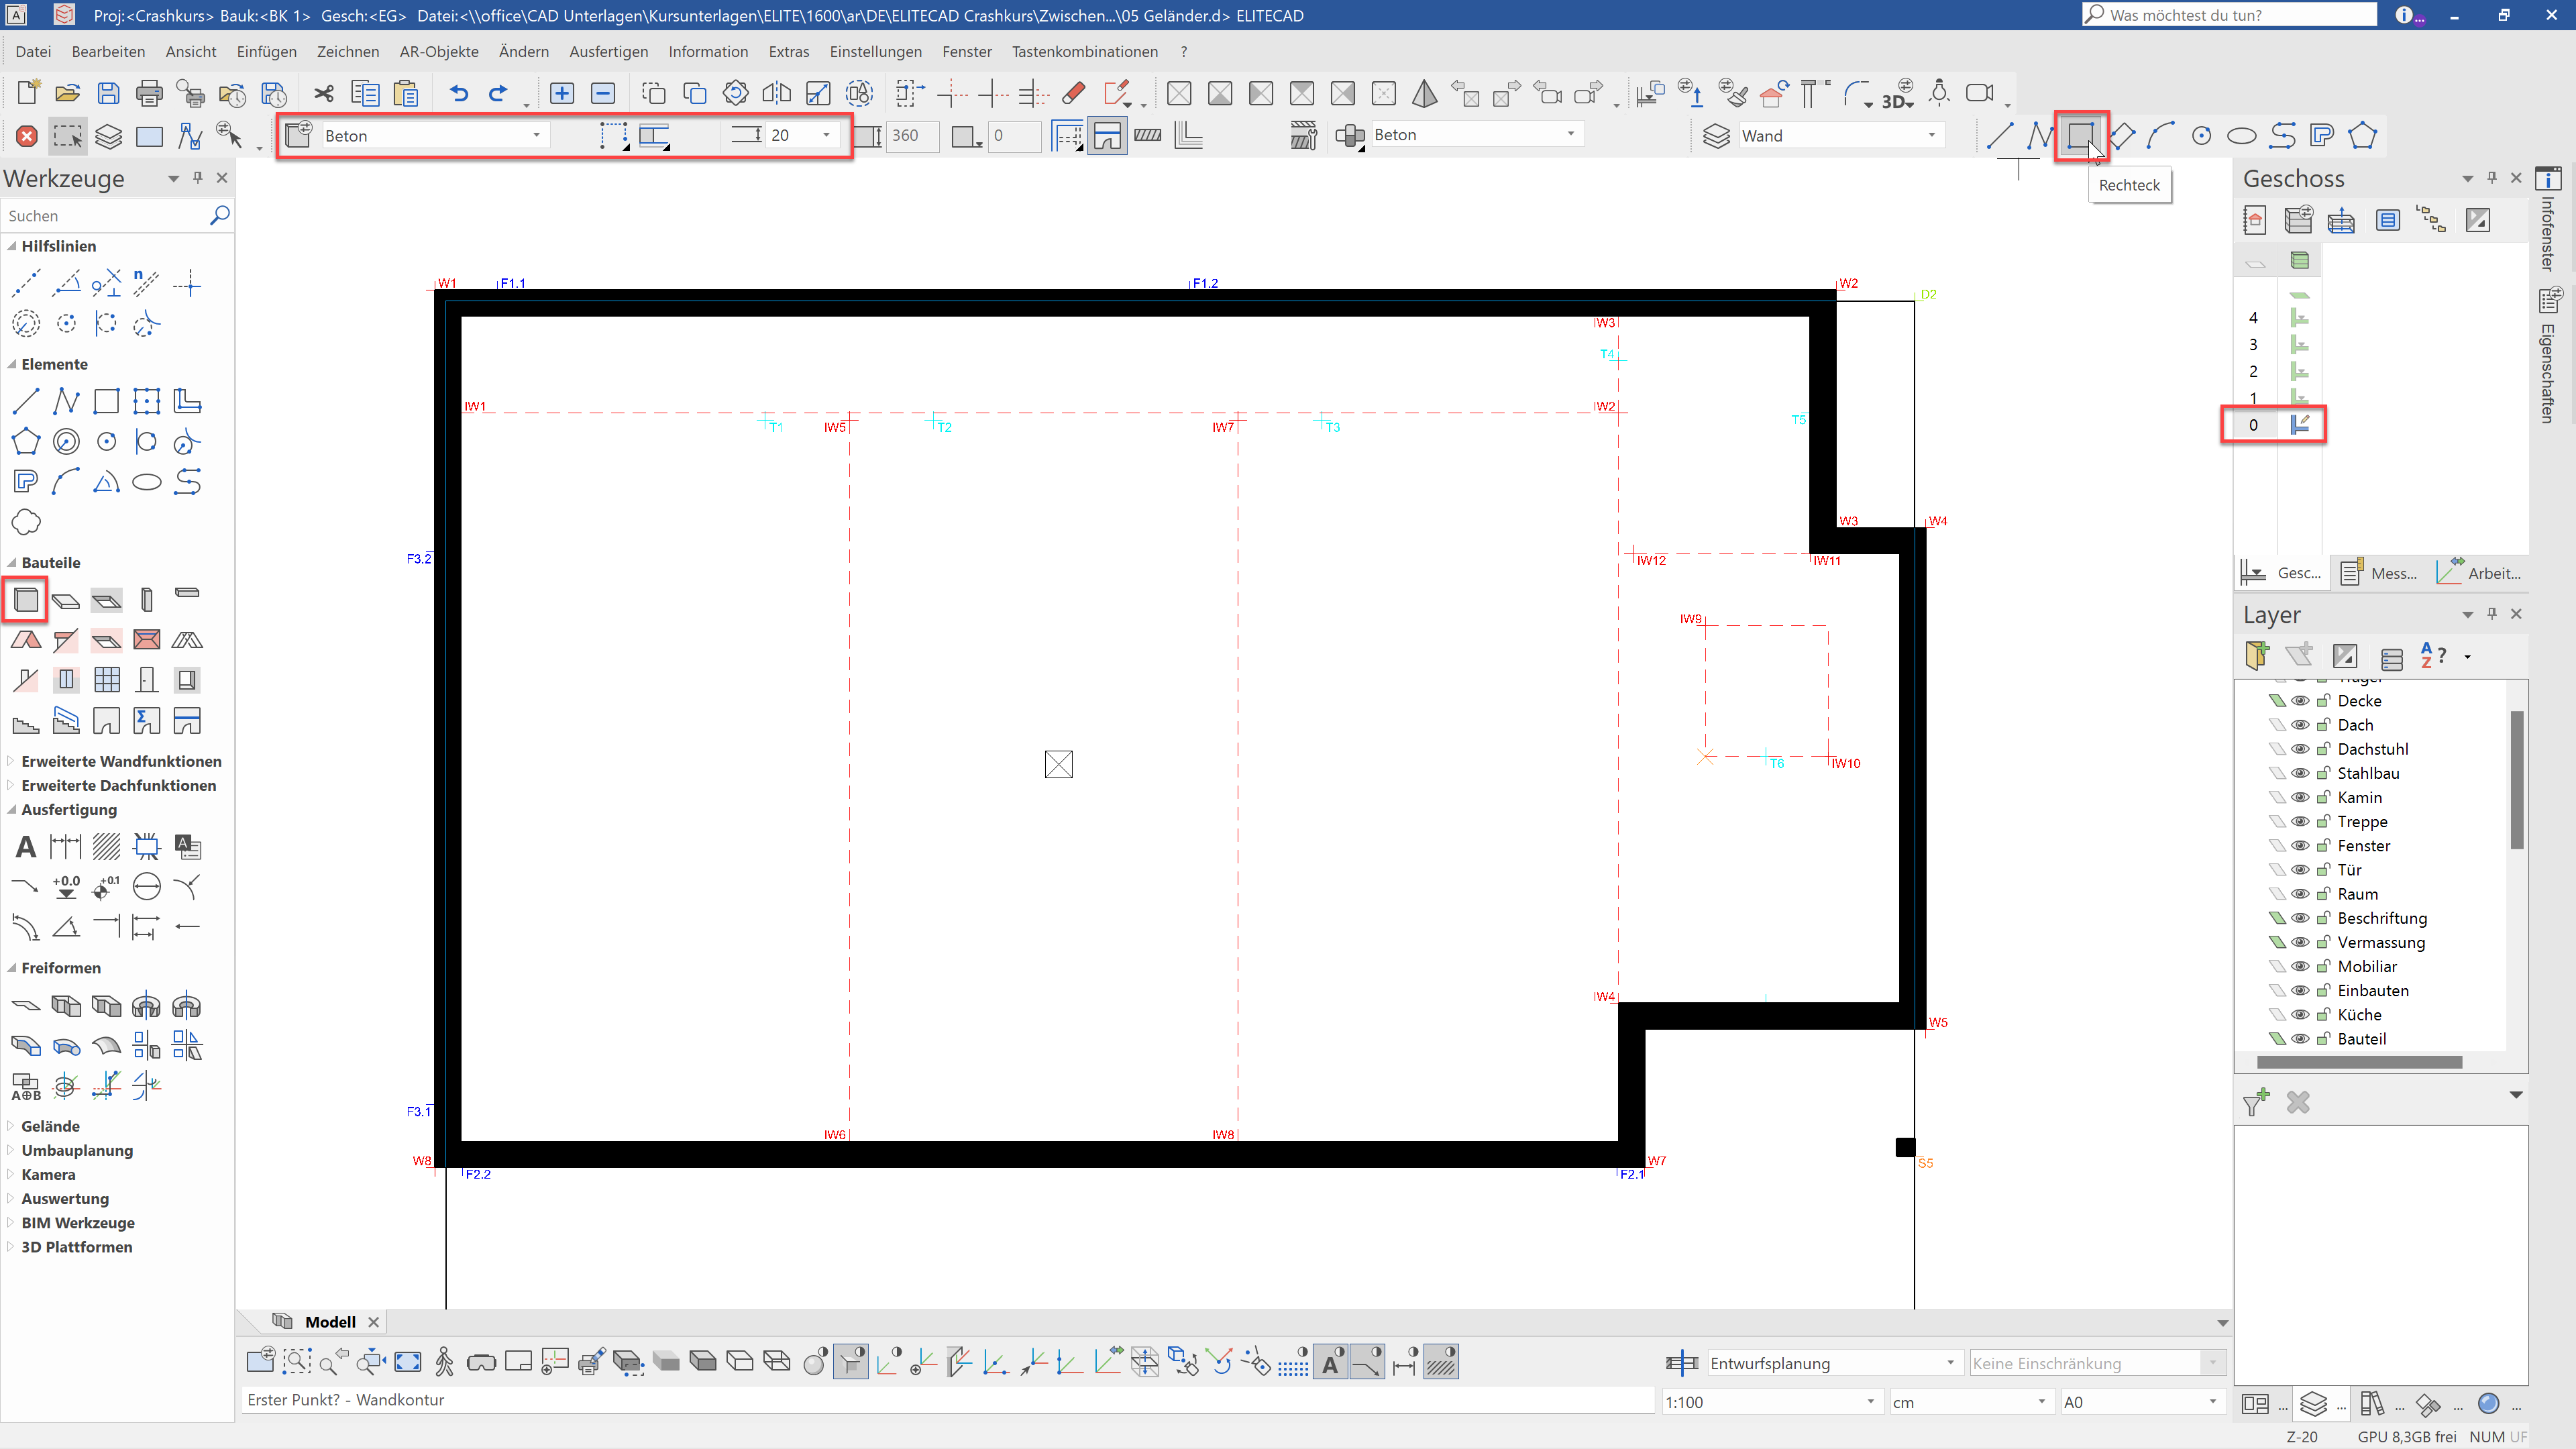This screenshot has width=2576, height=1449.
Task: Toggle the lock of the Mobiliar layer
Action: coord(2323,966)
